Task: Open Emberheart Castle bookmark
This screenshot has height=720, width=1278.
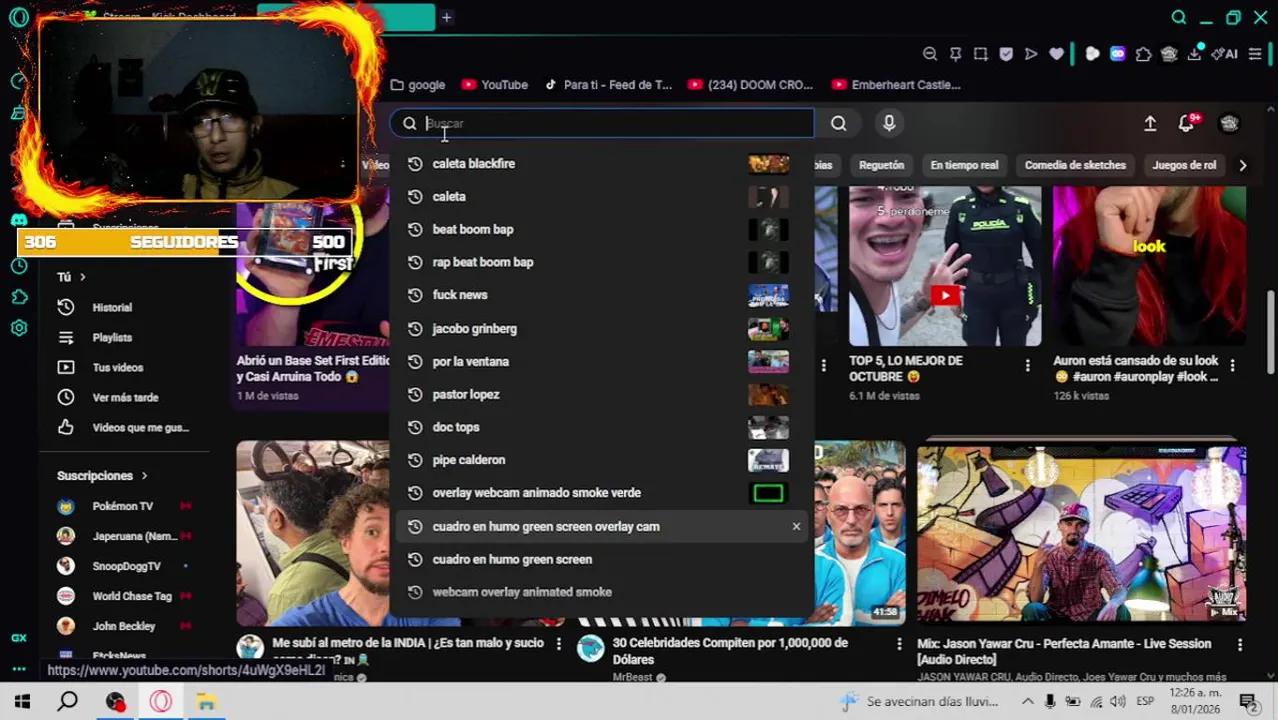Action: [896, 85]
